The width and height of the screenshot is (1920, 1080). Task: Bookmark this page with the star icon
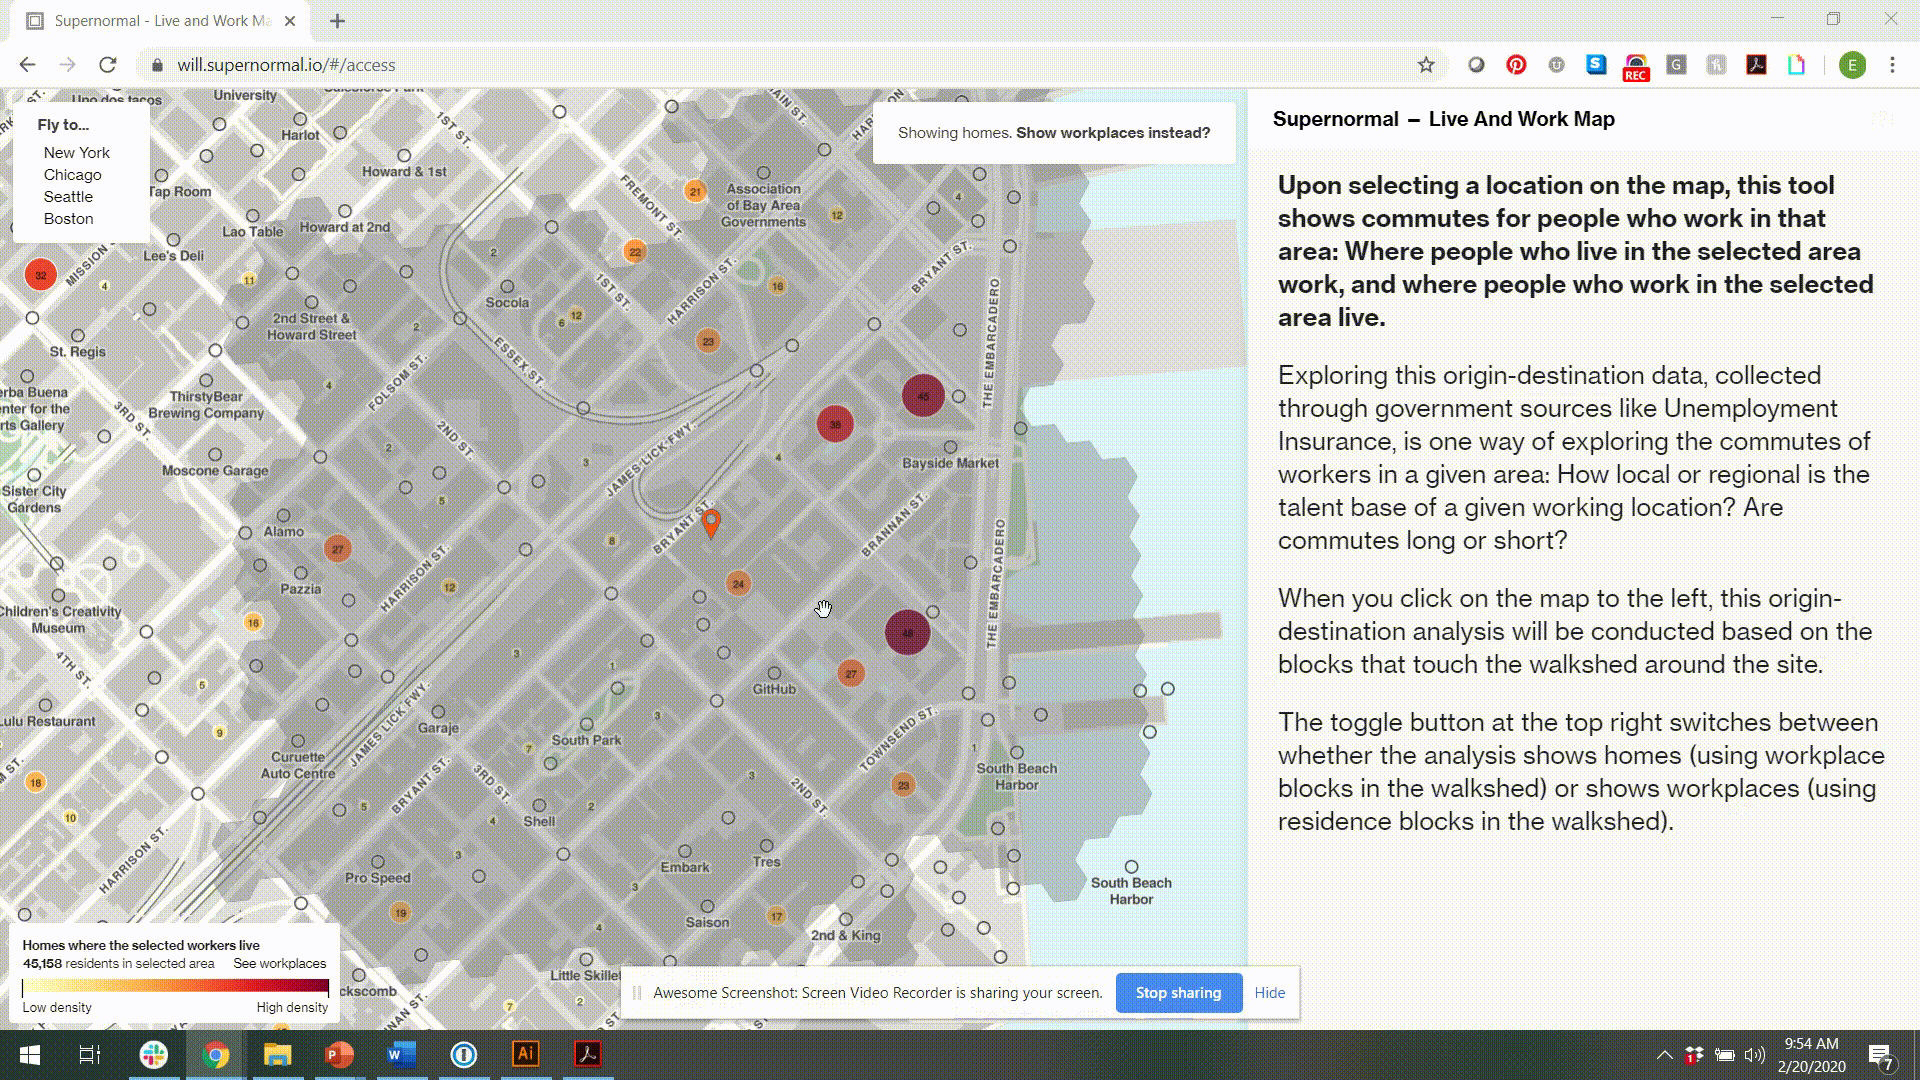point(1425,65)
